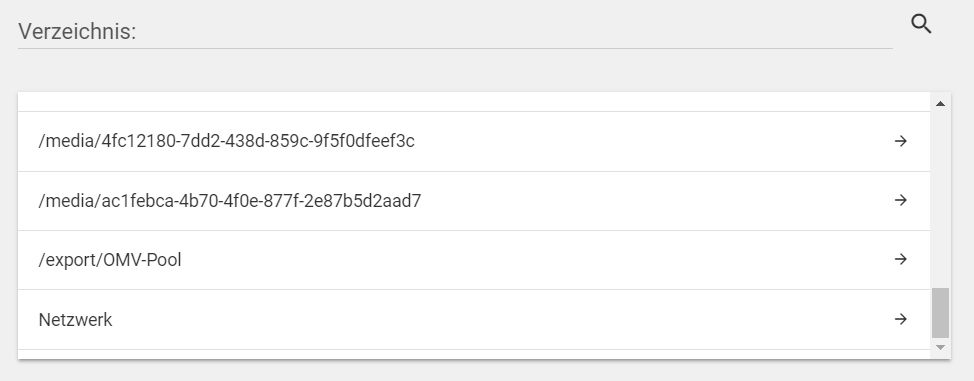The height and width of the screenshot is (381, 974).
Task: Open the Netzwerk list entry
Action: coord(474,319)
